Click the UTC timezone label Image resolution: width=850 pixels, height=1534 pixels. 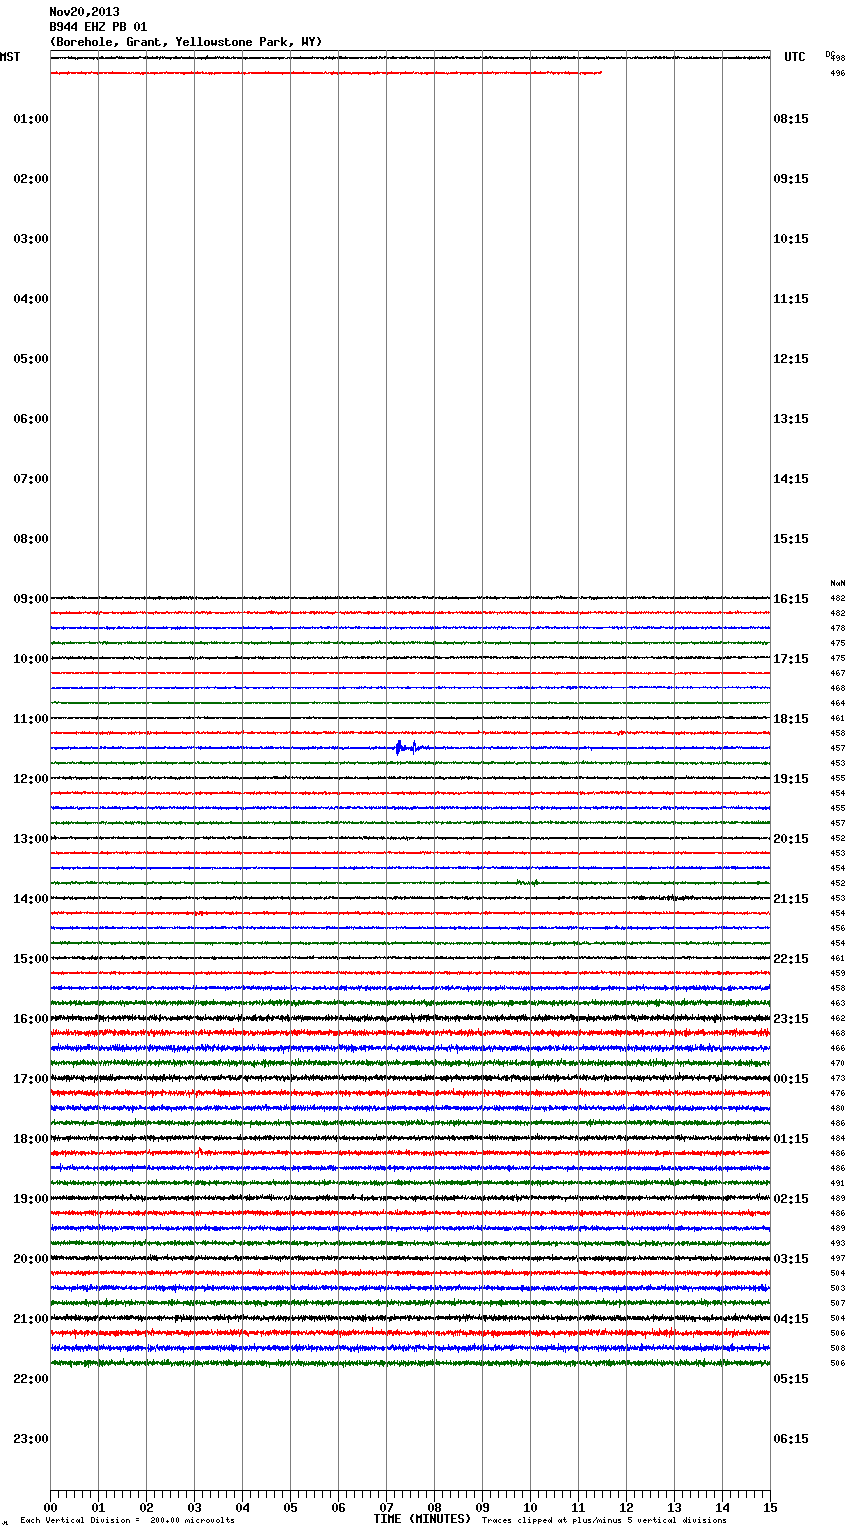pos(795,57)
